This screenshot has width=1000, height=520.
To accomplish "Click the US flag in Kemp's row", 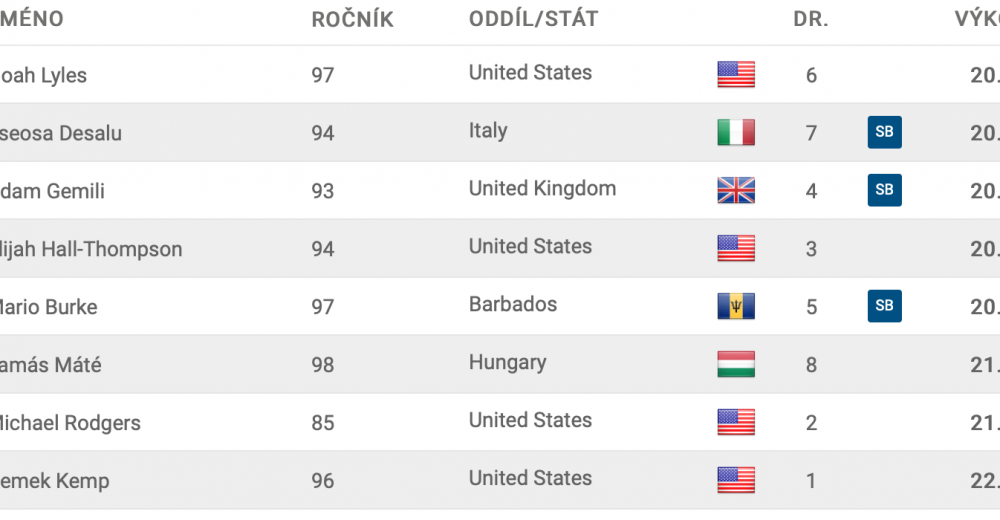I will pos(736,480).
